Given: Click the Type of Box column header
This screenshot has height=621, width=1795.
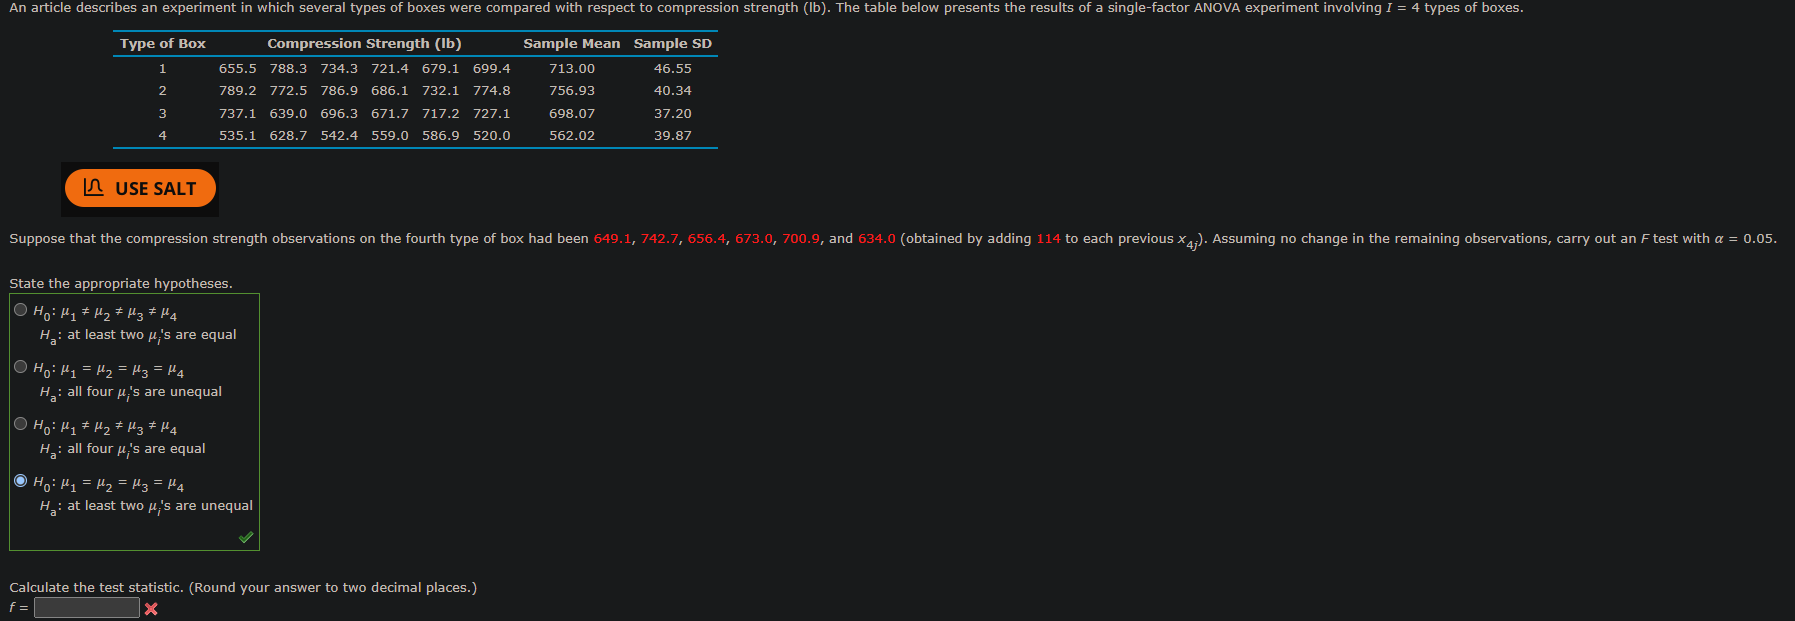Looking at the screenshot, I should click(x=163, y=43).
